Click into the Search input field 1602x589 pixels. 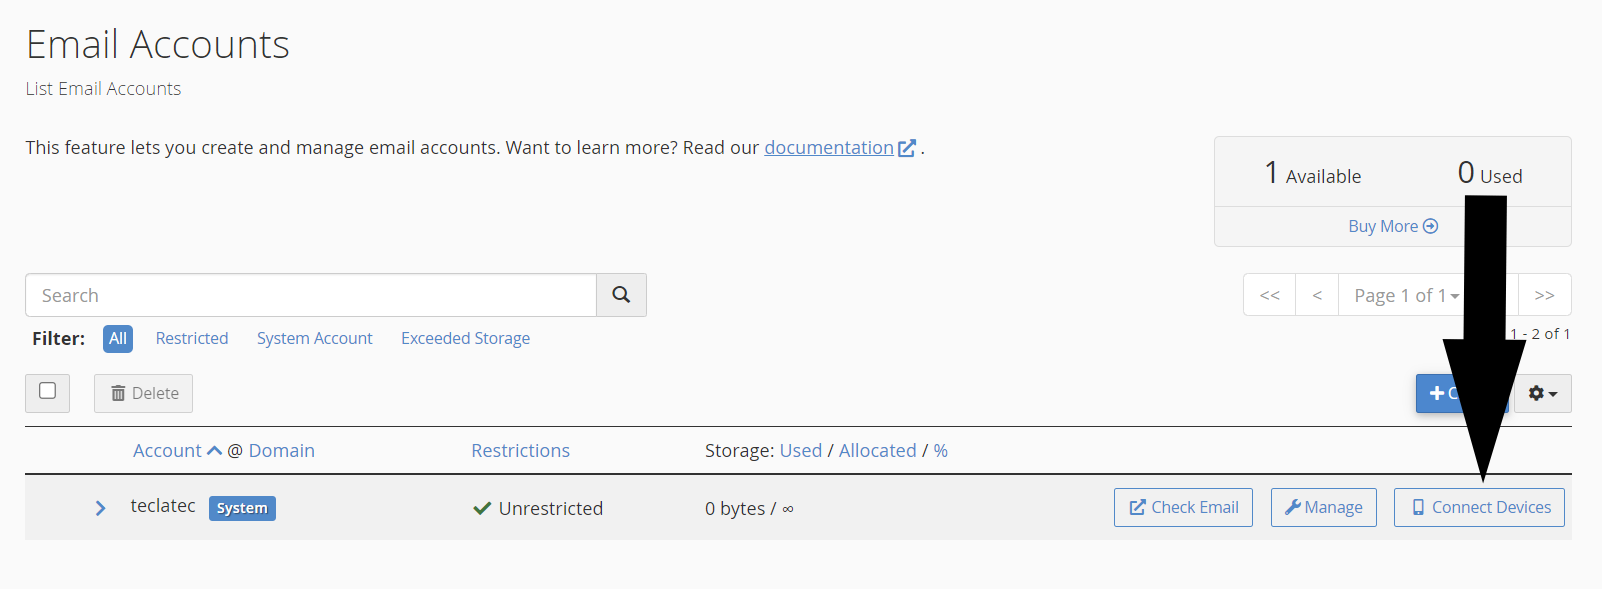(311, 295)
